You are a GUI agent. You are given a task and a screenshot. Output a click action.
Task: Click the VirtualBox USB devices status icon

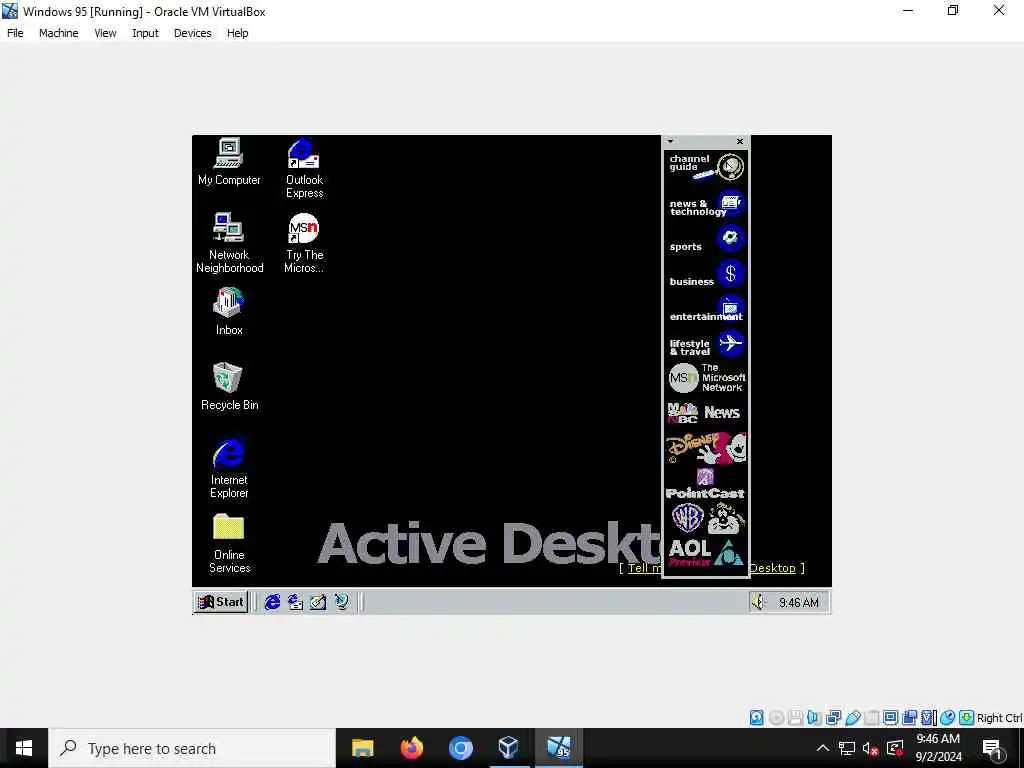click(852, 718)
